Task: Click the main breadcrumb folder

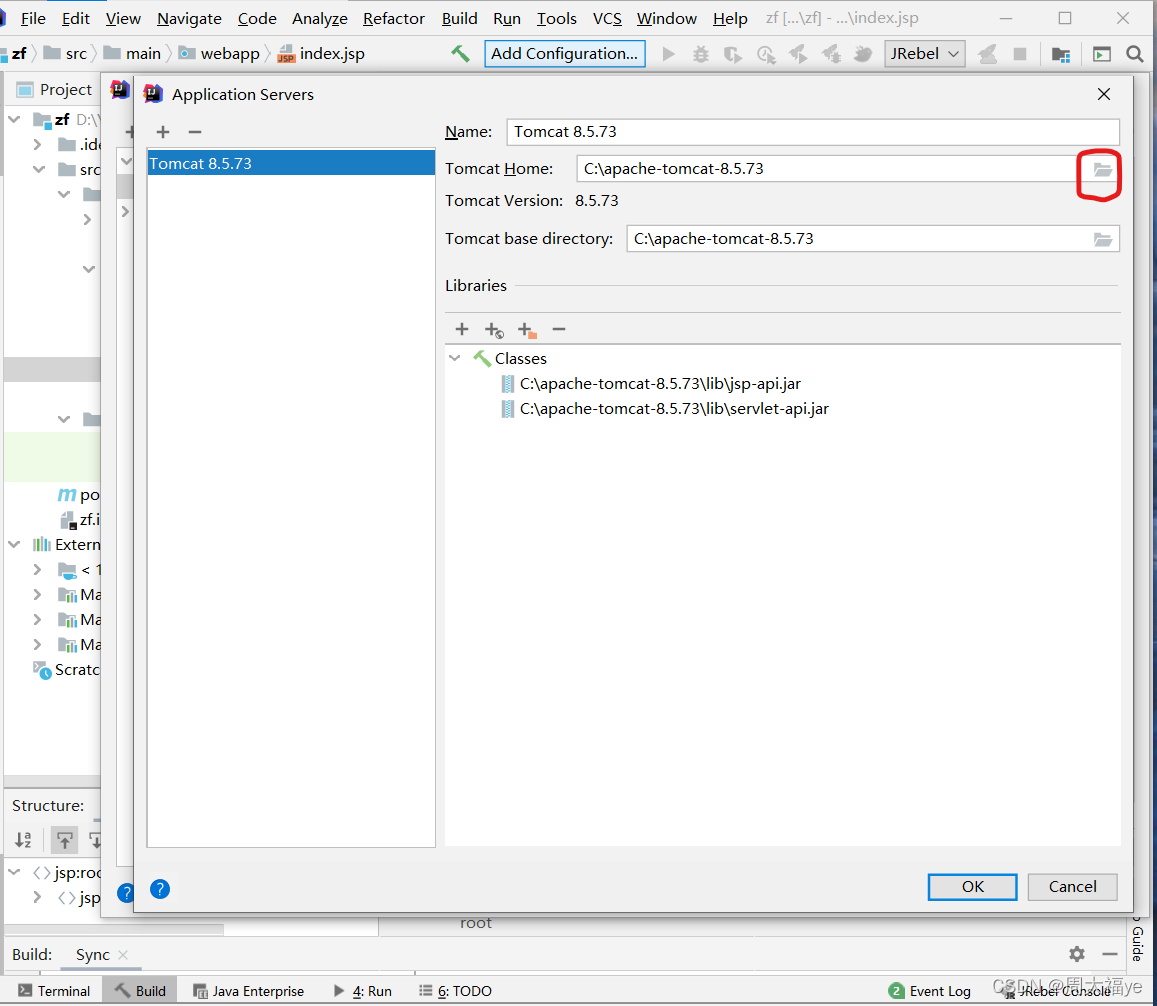Action: click(133, 54)
